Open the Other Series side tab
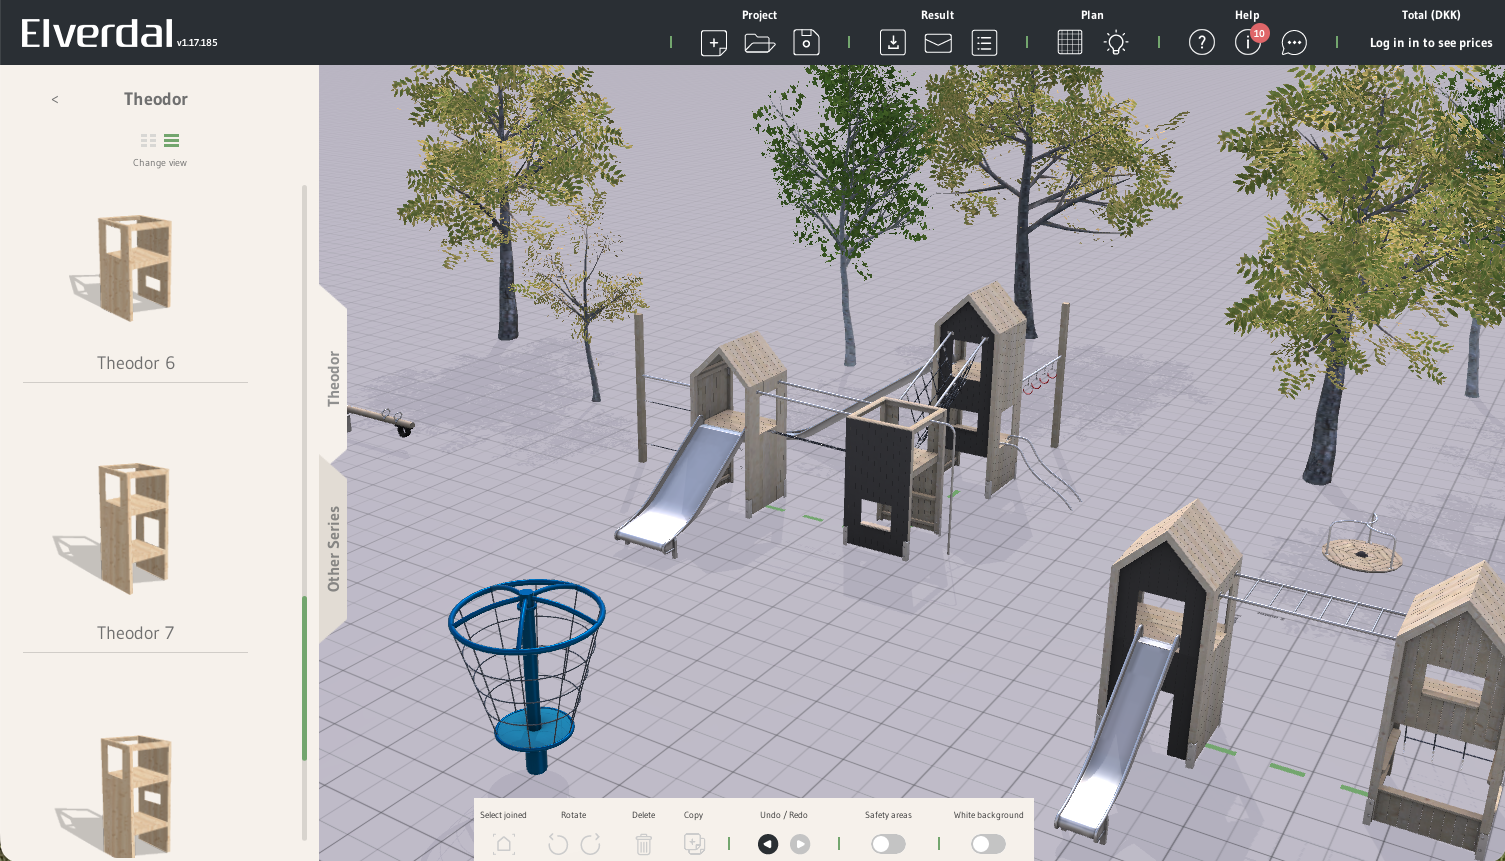The width and height of the screenshot is (1505, 861). (x=334, y=548)
